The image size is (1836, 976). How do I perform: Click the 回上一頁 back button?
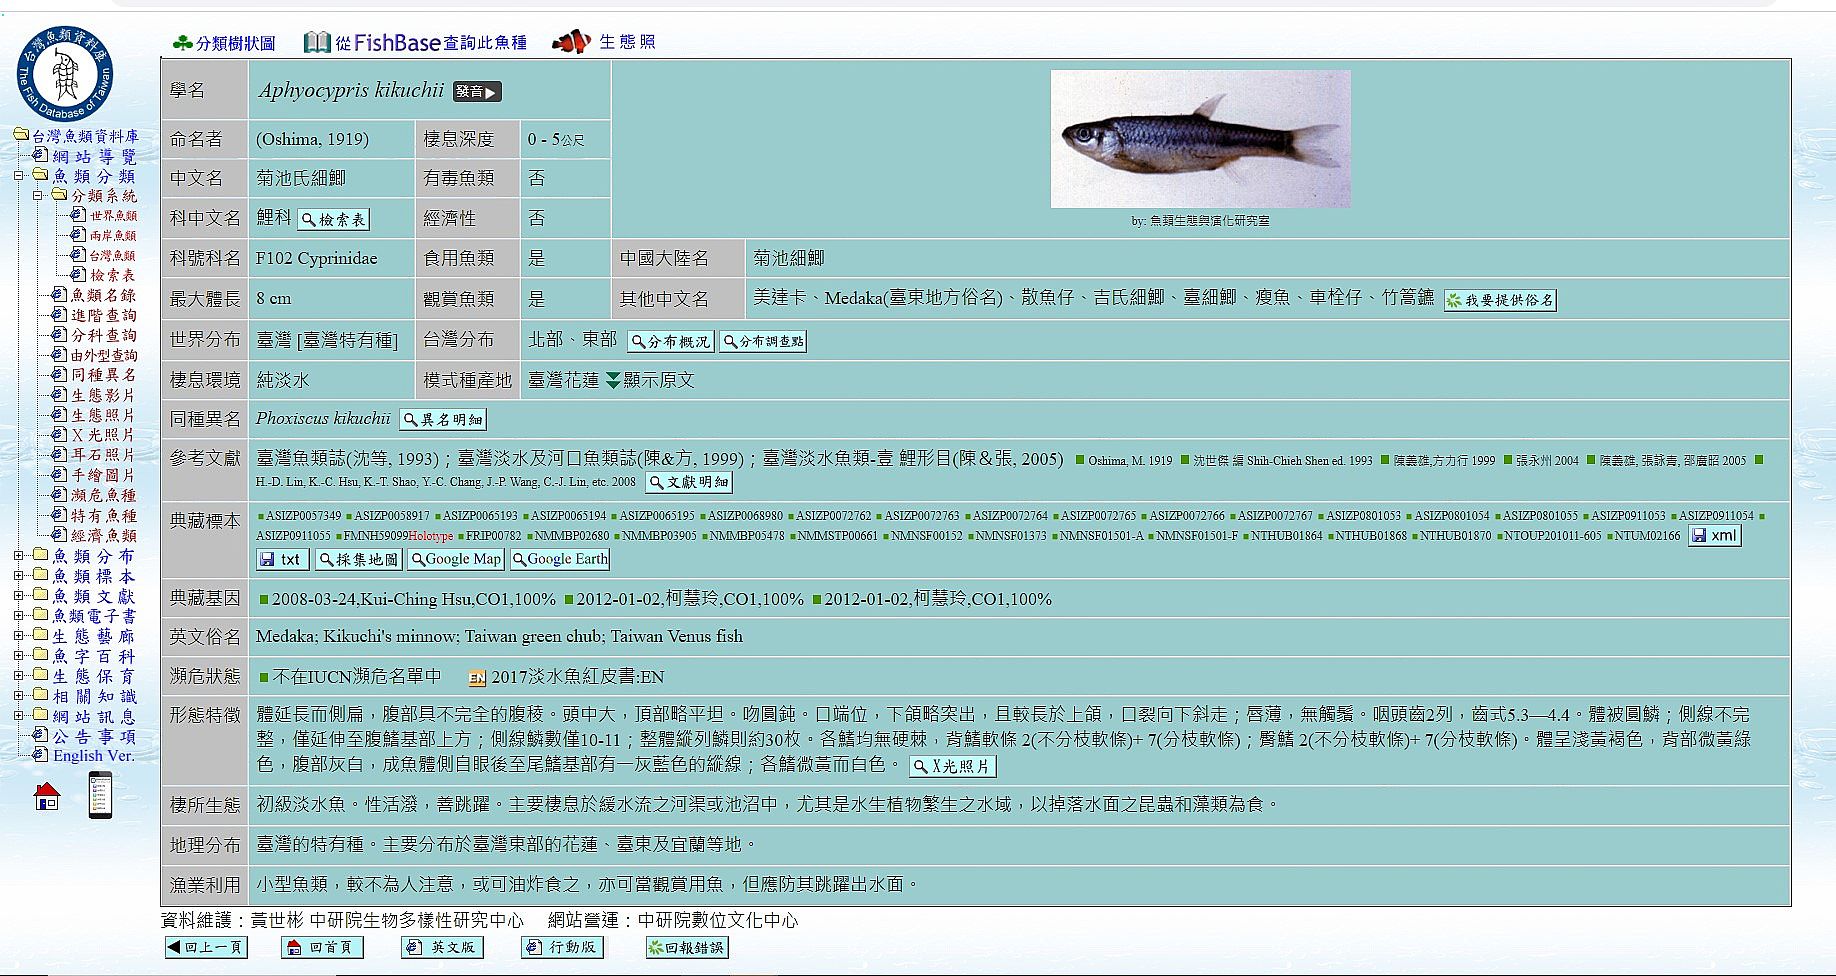pyautogui.click(x=206, y=947)
